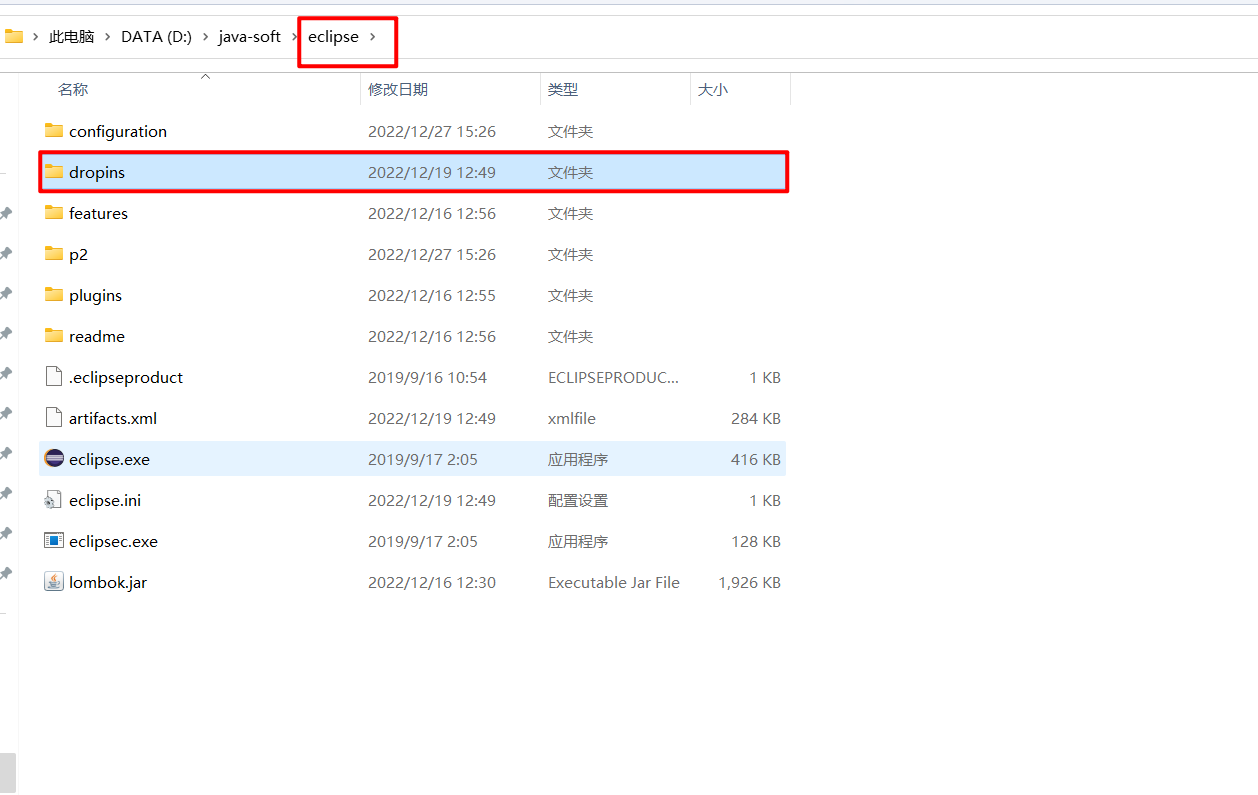Click the eclipsec.exe console icon

(54, 541)
